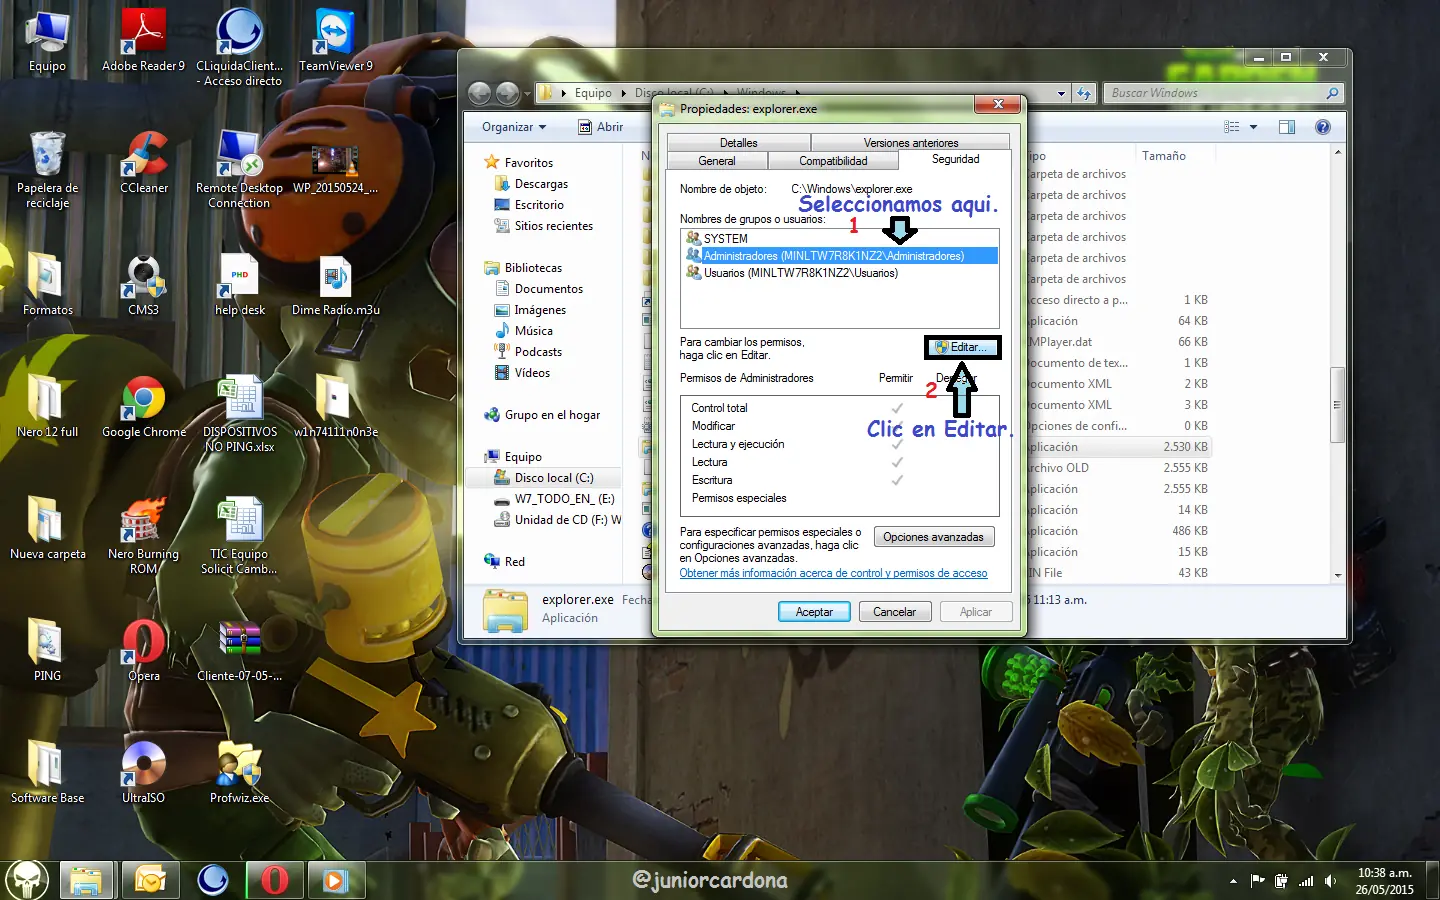
Task: Select Usuarios in the group list
Action: [800, 273]
